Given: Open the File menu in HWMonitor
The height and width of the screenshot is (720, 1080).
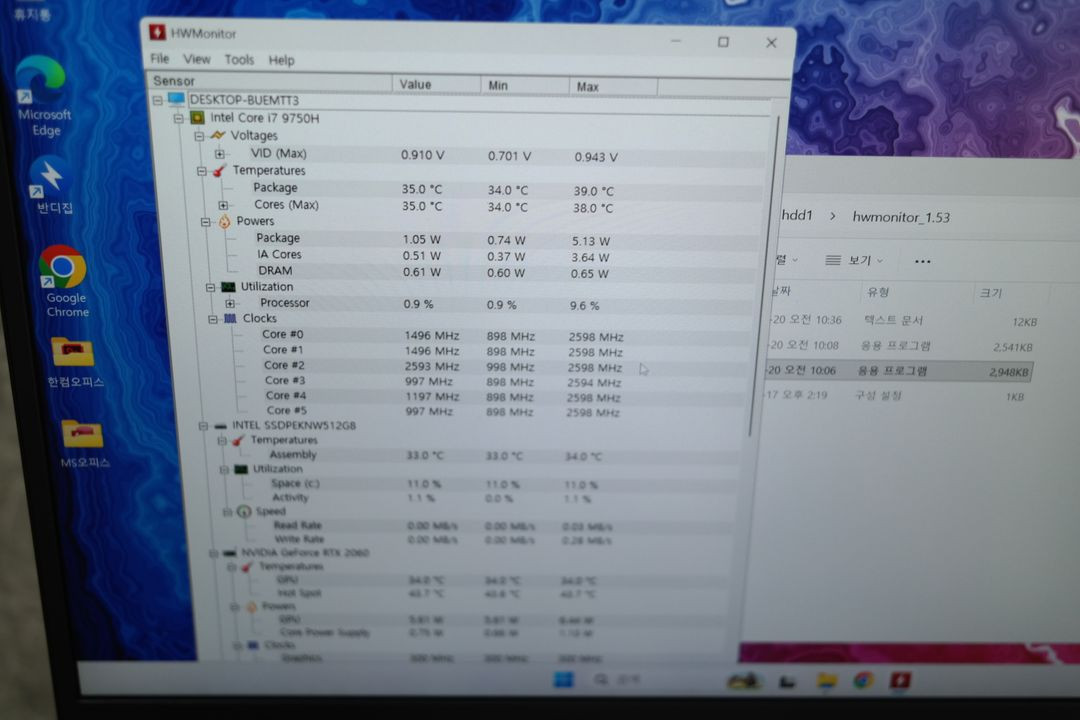Looking at the screenshot, I should point(158,59).
